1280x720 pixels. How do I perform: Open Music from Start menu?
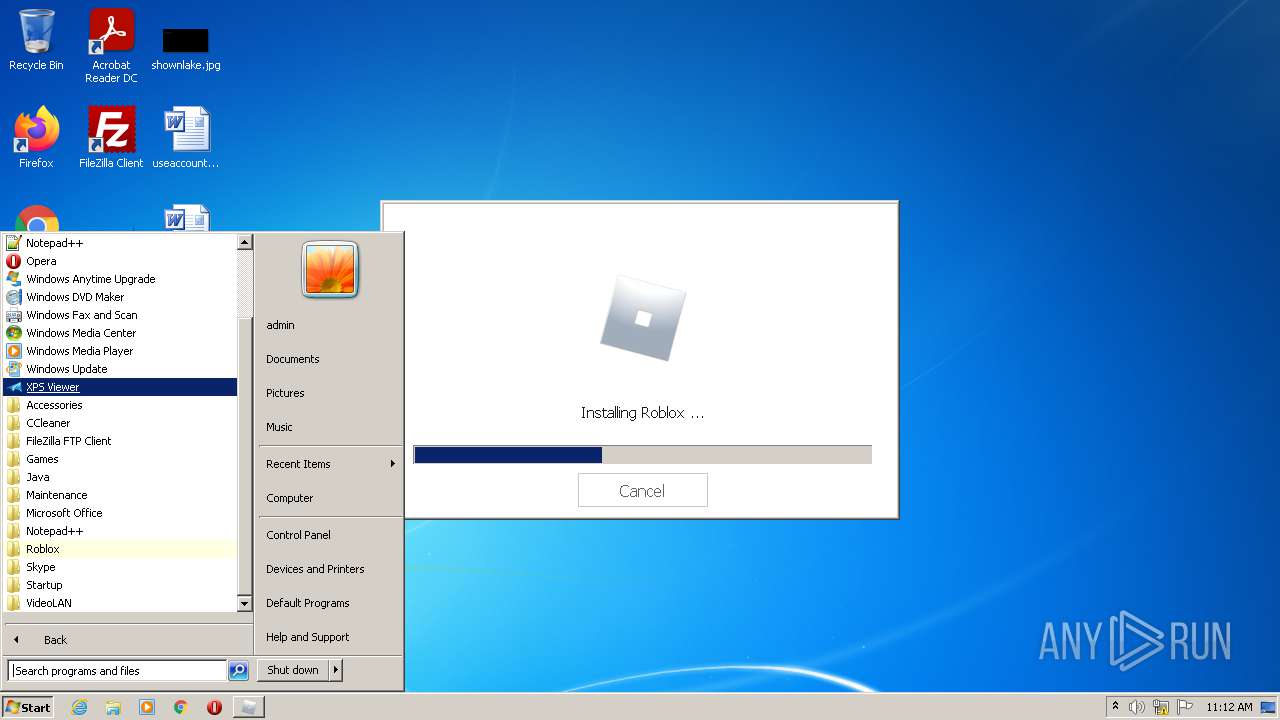click(330, 427)
